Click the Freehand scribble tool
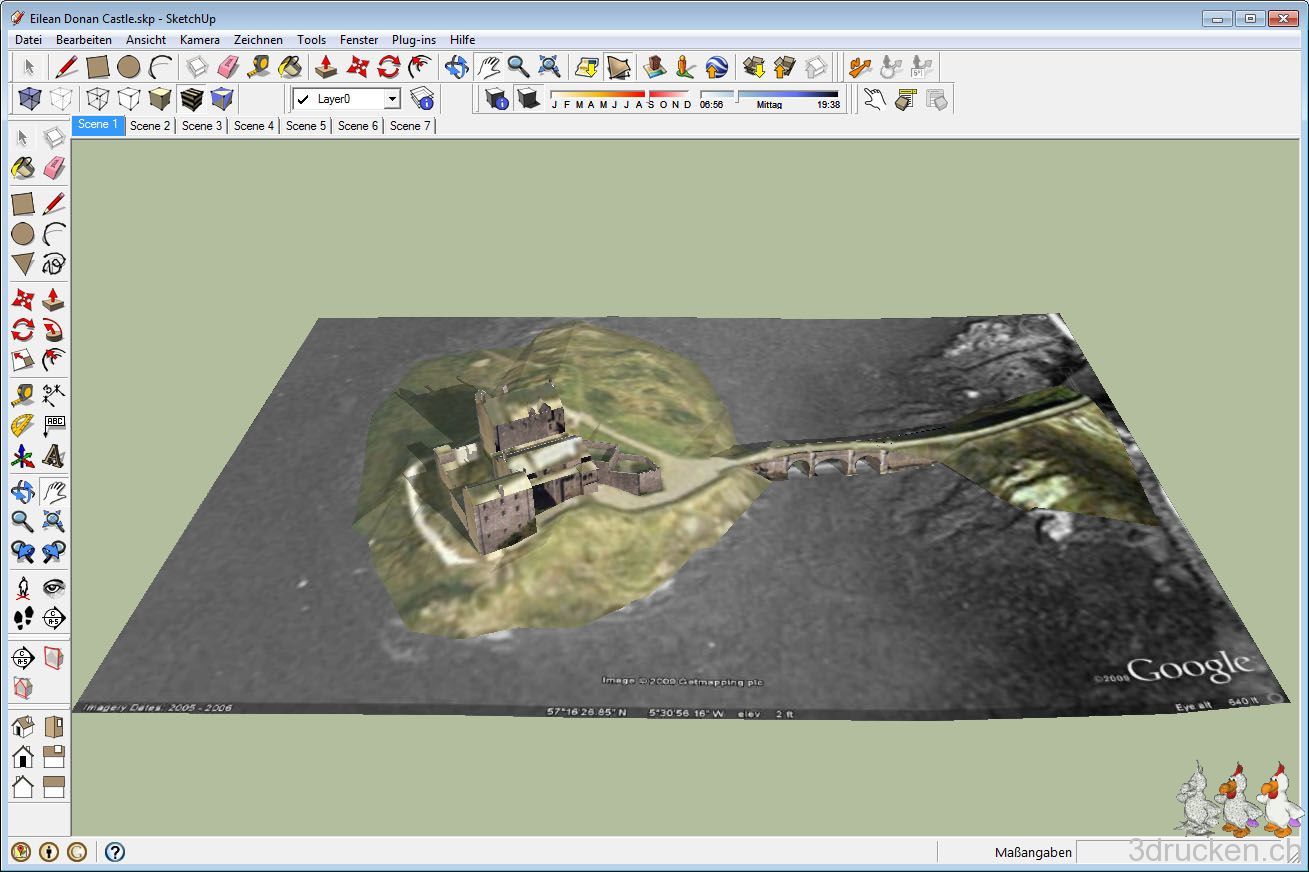Screen dimensions: 1309x872 [54, 264]
